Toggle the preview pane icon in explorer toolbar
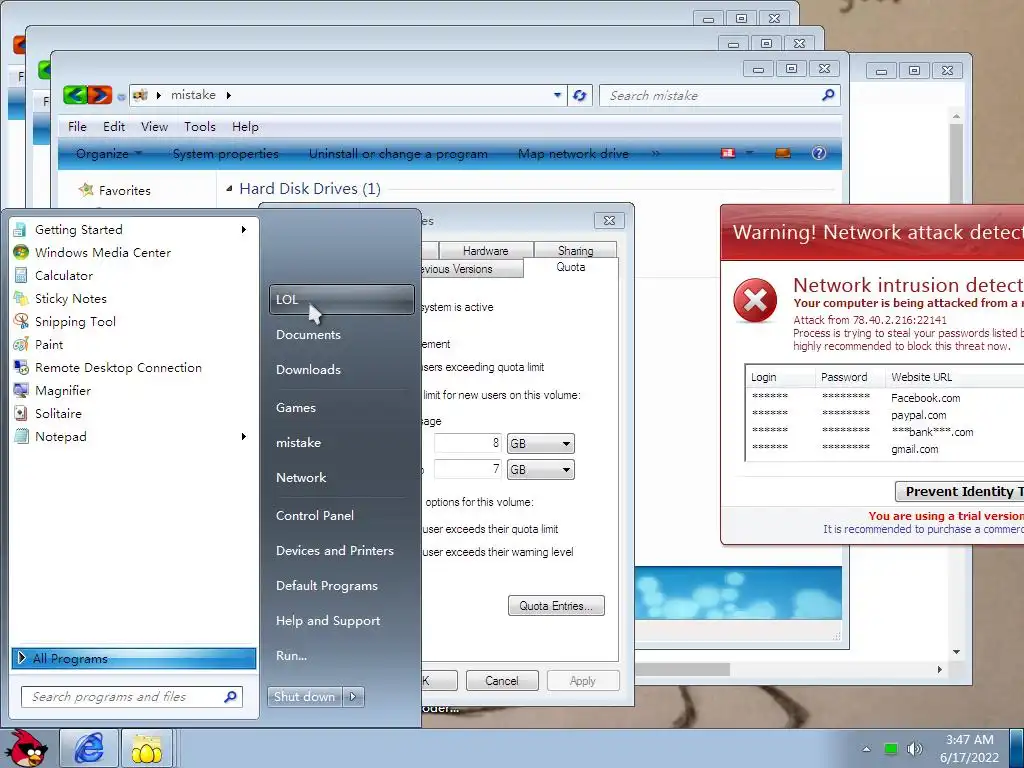 (x=782, y=153)
